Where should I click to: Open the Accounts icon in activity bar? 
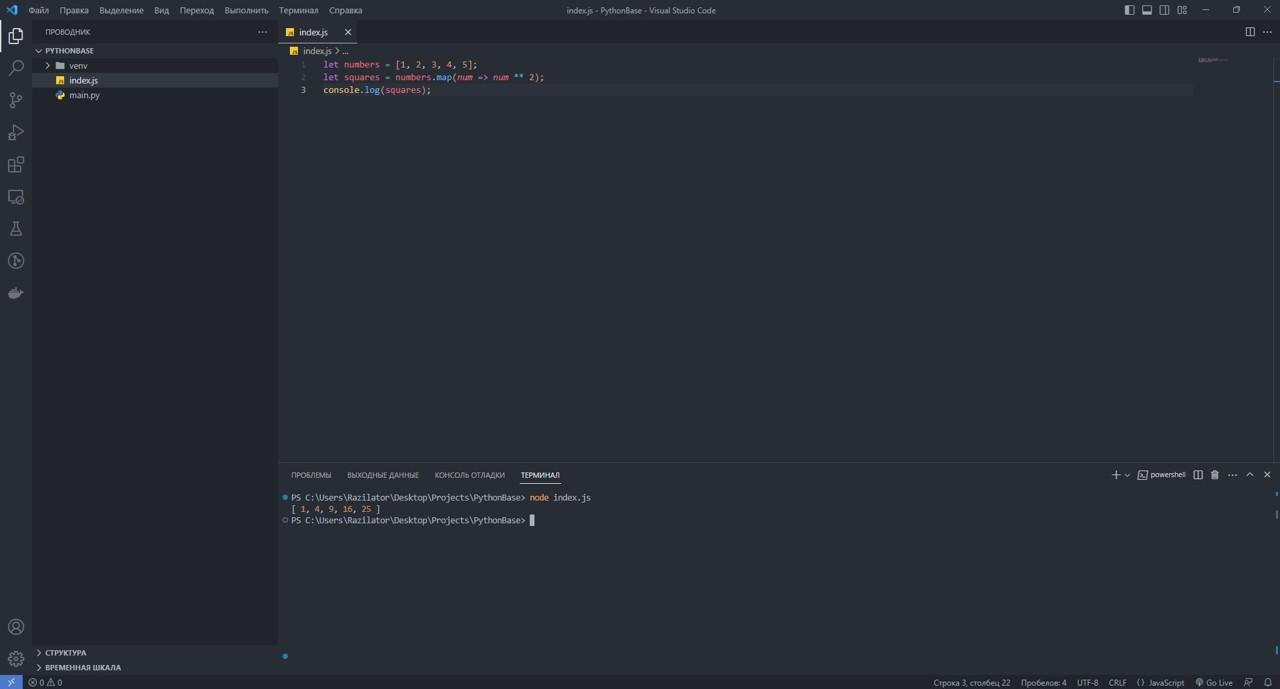[x=16, y=627]
